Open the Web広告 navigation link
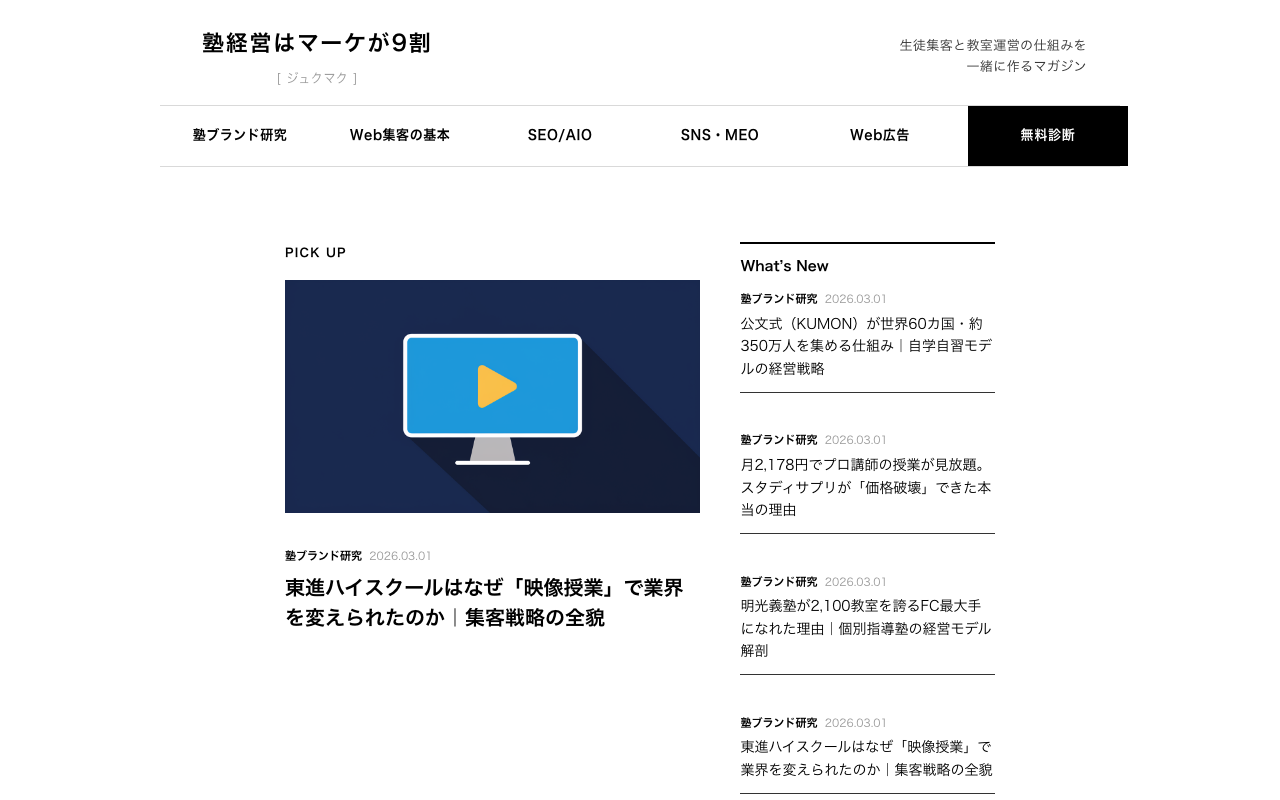 880,135
